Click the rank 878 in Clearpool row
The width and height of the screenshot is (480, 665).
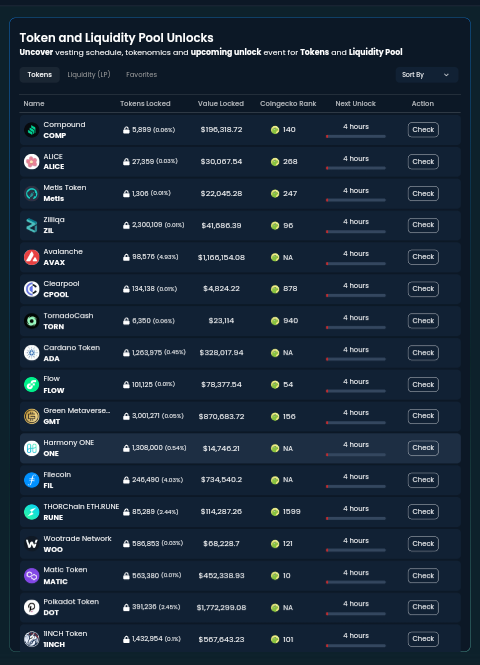(x=290, y=289)
